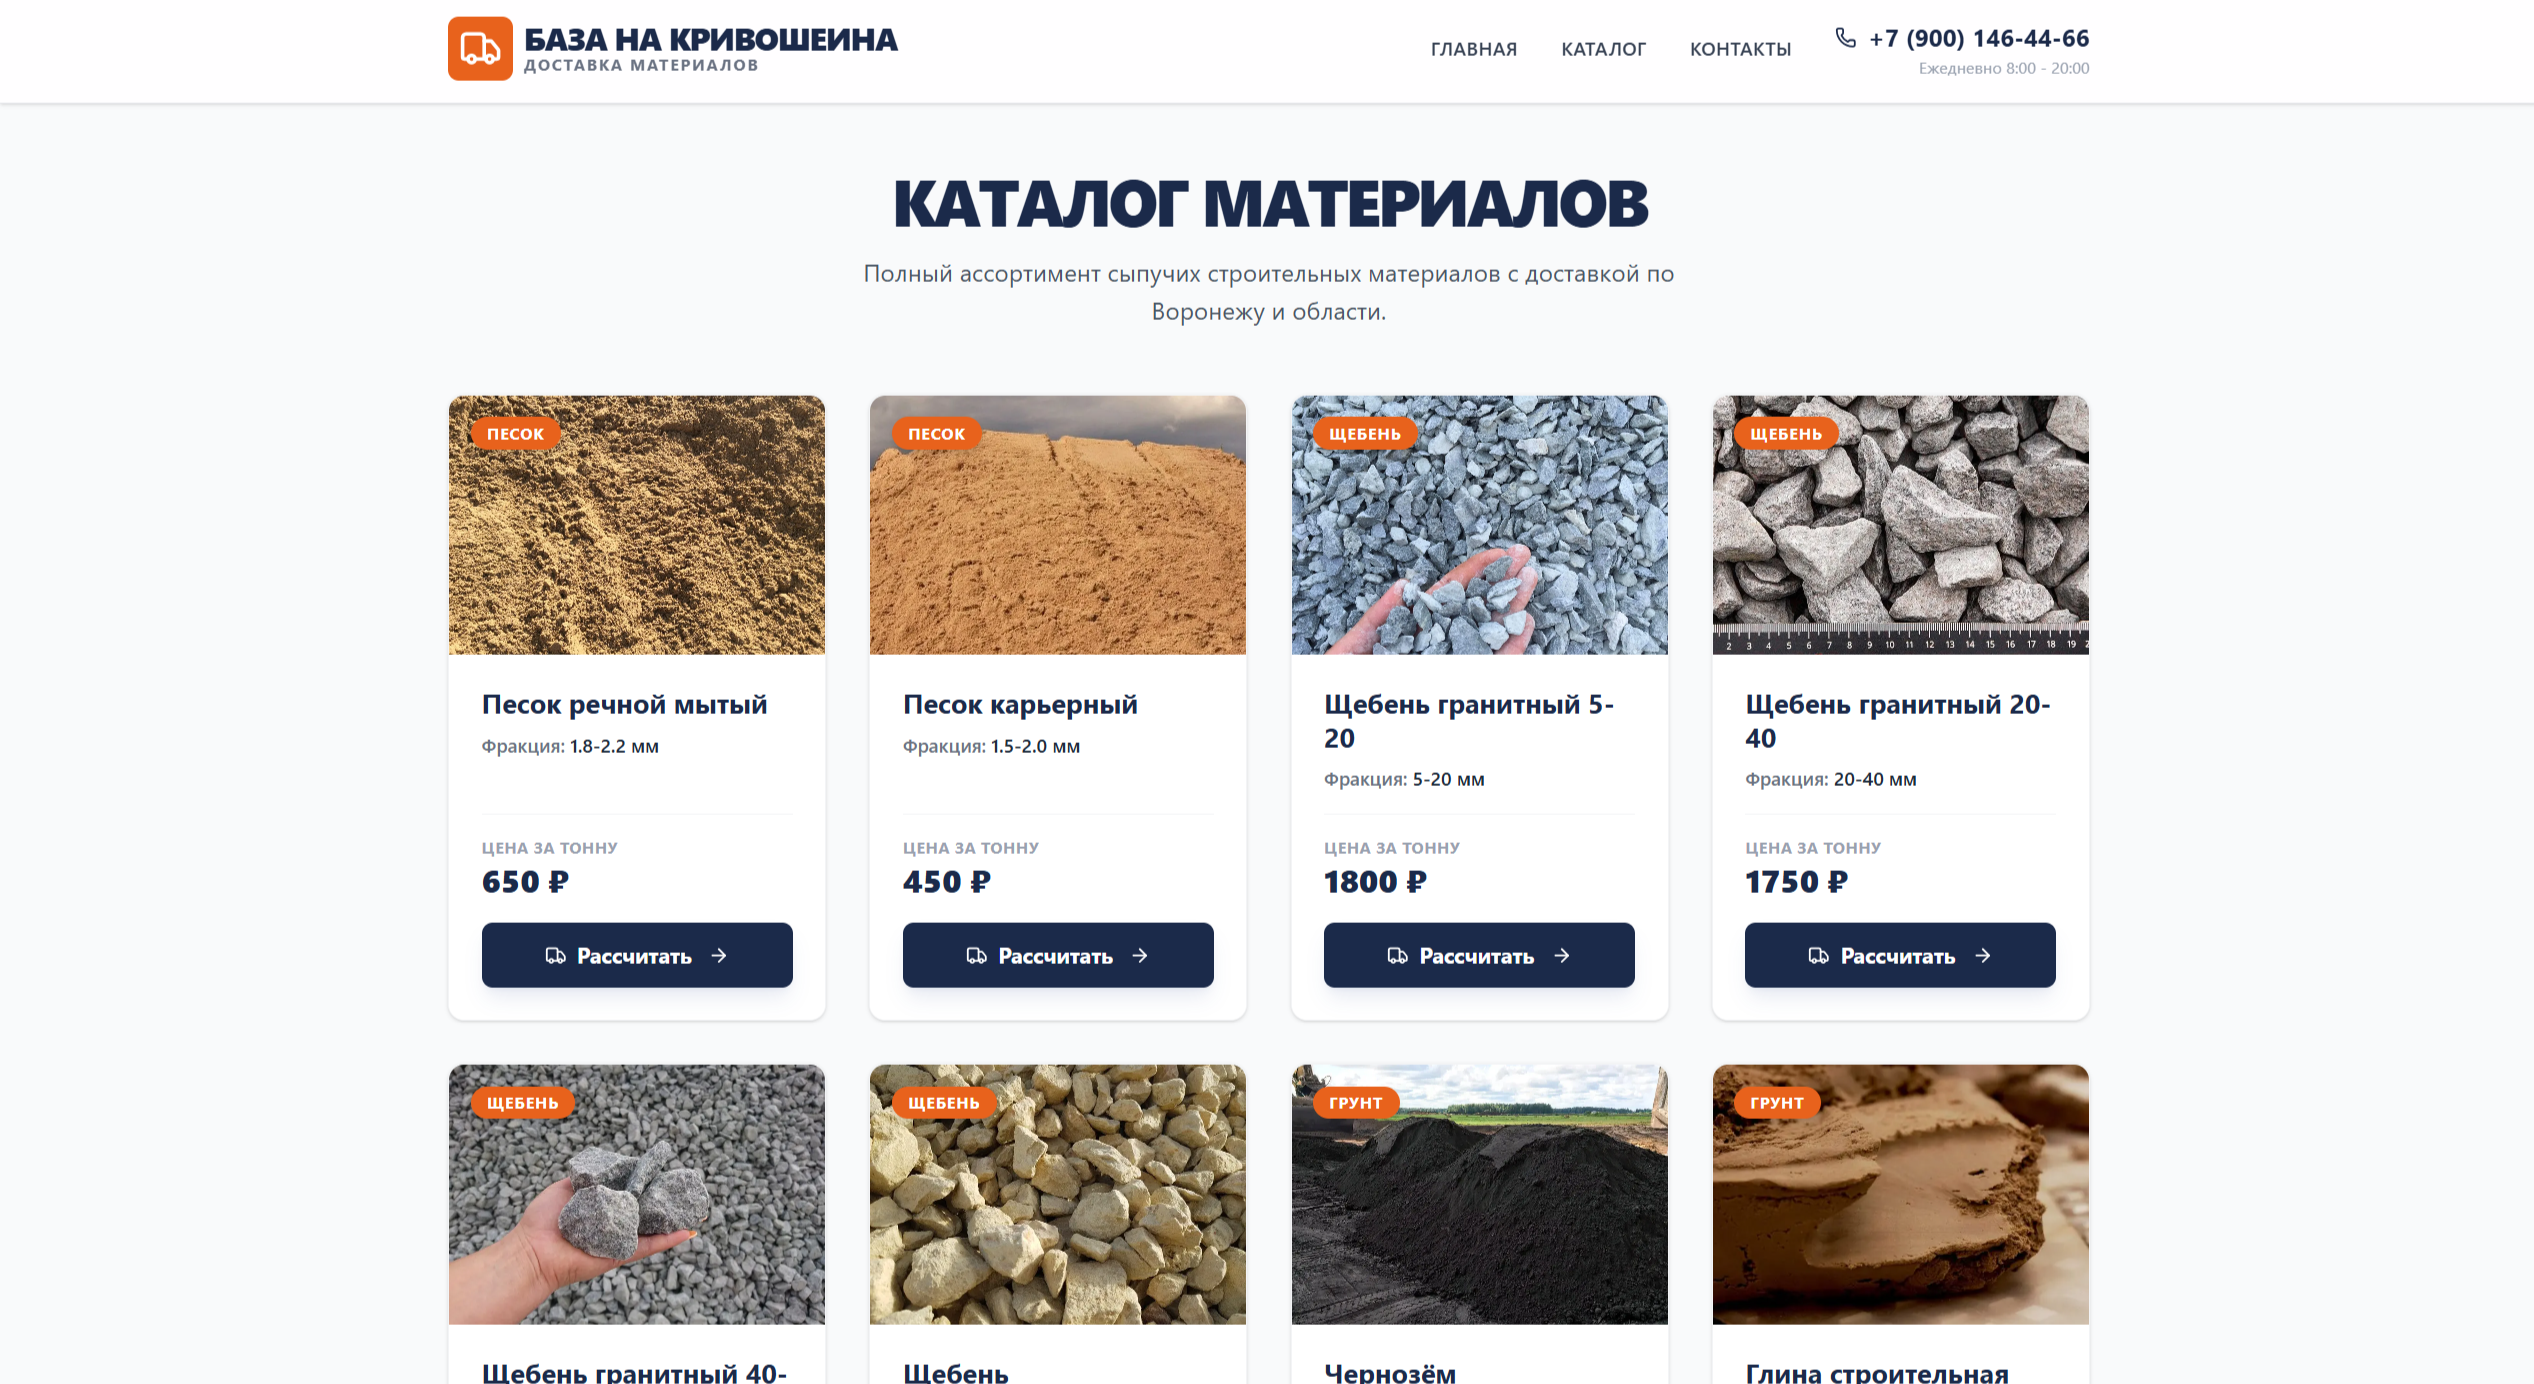2534x1384 pixels.
Task: Open the КАТАЛОГ navigation item
Action: click(x=1603, y=49)
